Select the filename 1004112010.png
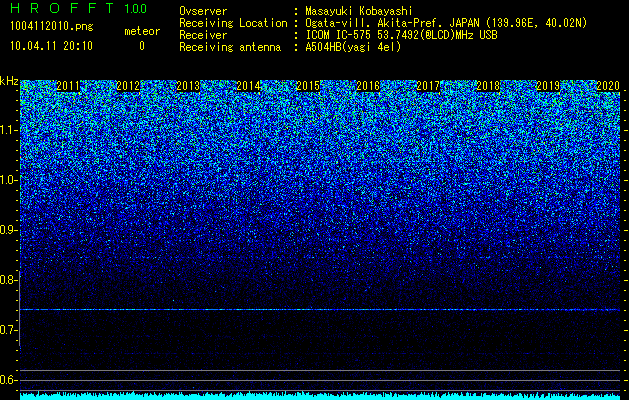 [x=52, y=27]
